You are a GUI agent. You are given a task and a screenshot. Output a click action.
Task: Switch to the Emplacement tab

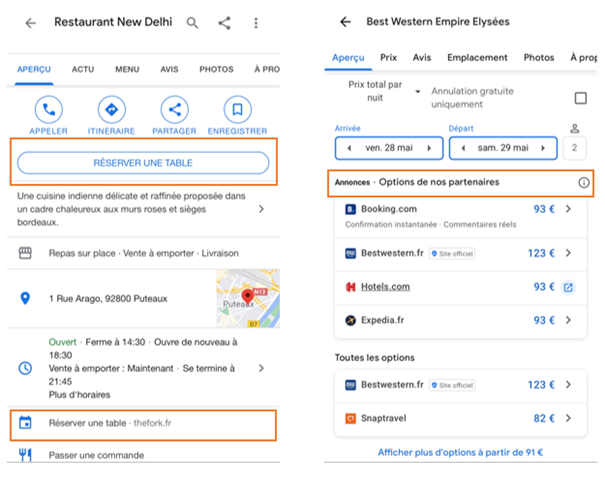(477, 58)
